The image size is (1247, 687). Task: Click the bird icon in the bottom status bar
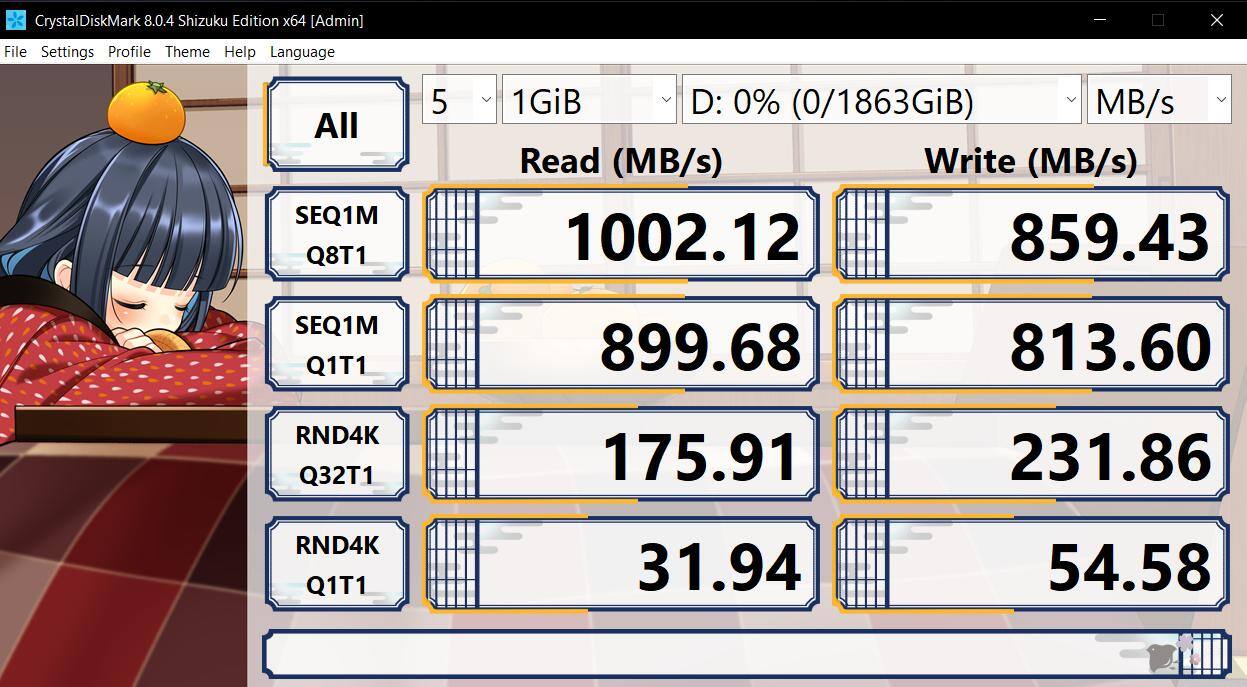pyautogui.click(x=1160, y=656)
